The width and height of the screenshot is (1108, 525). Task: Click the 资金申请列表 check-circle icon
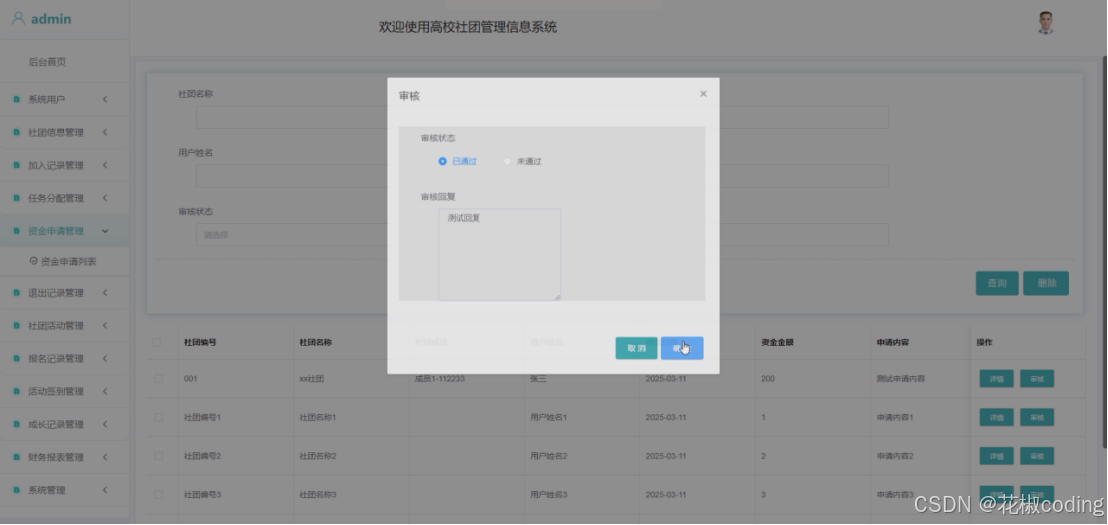pos(33,261)
